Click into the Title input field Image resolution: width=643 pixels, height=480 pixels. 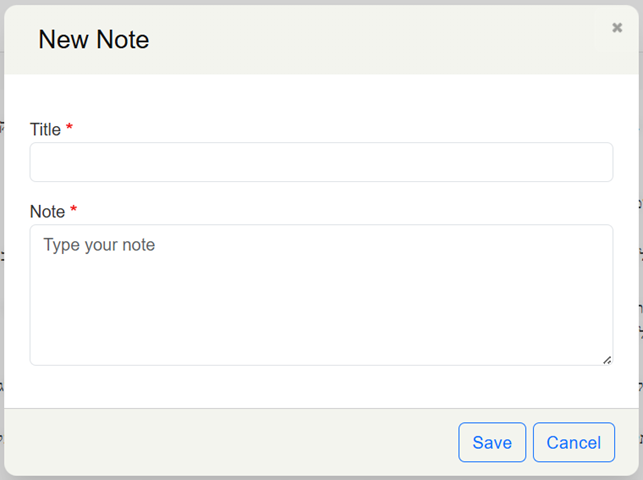click(320, 162)
